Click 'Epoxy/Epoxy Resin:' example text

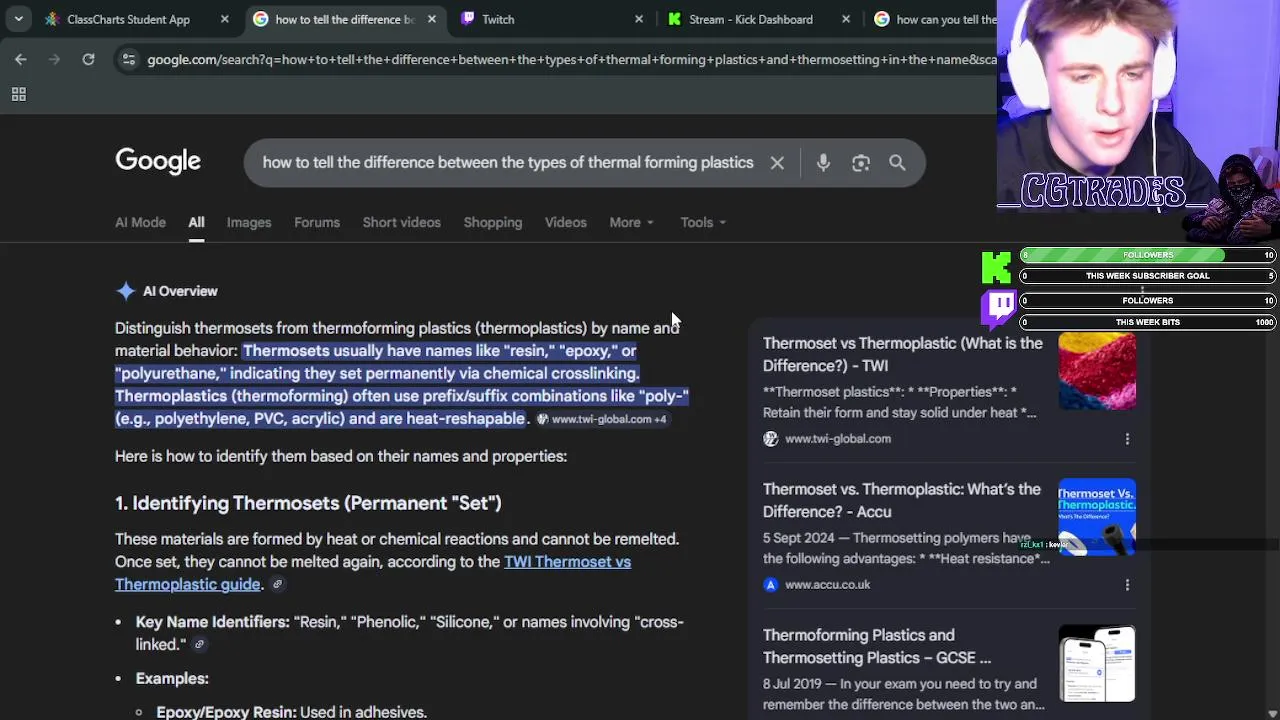(x=226, y=712)
